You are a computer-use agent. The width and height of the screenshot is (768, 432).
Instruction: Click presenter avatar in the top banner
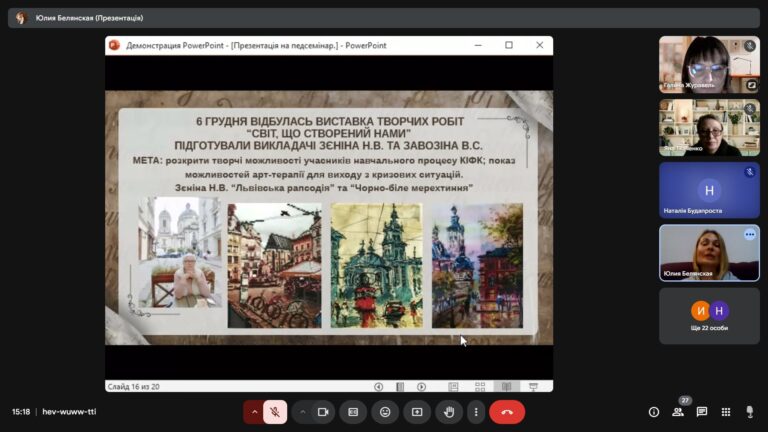tap(21, 18)
